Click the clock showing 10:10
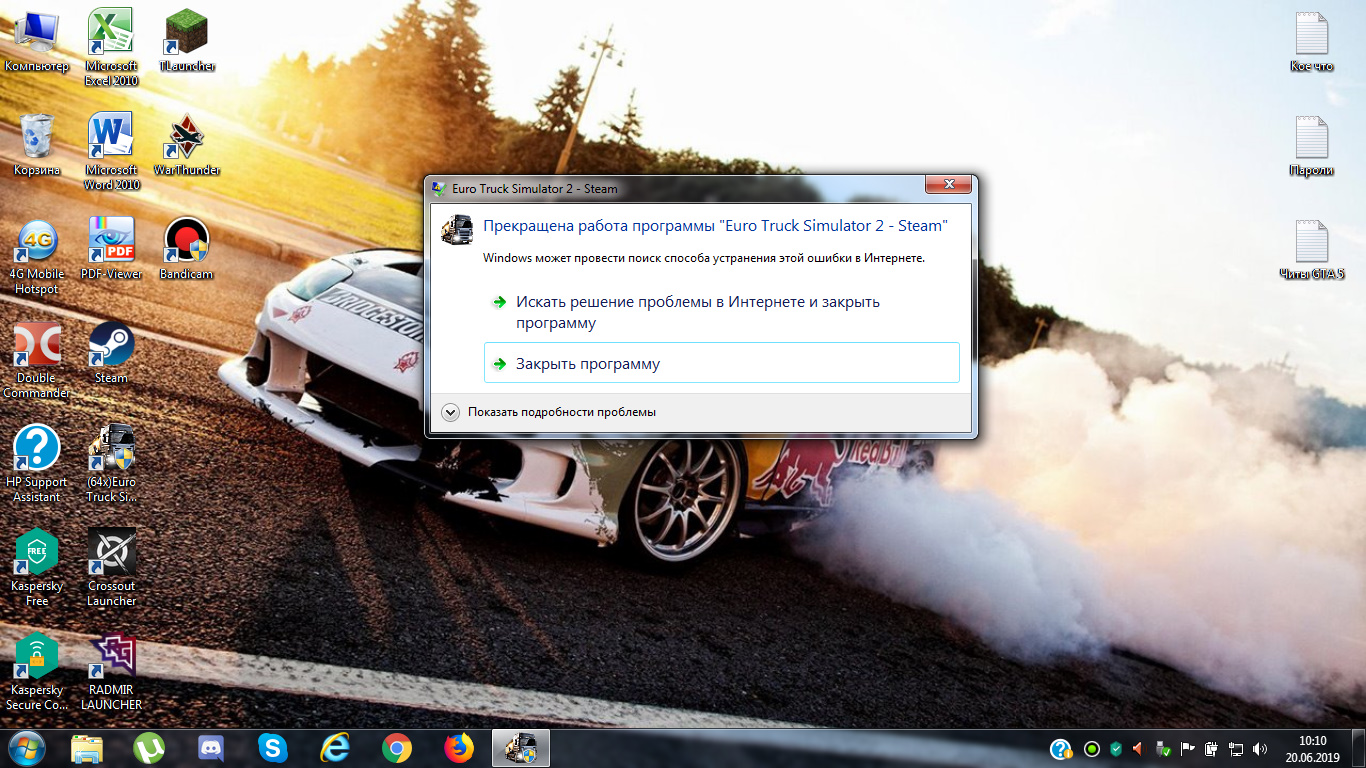 tap(1312, 749)
